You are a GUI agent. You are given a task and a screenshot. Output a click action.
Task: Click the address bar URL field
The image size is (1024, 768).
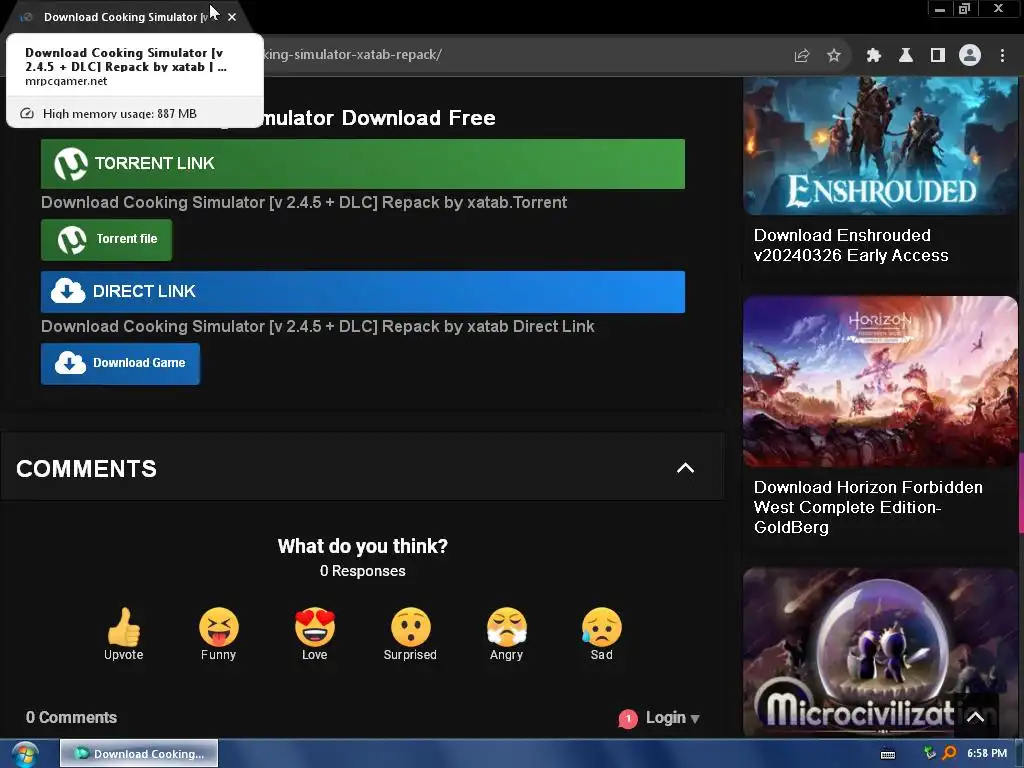point(521,55)
